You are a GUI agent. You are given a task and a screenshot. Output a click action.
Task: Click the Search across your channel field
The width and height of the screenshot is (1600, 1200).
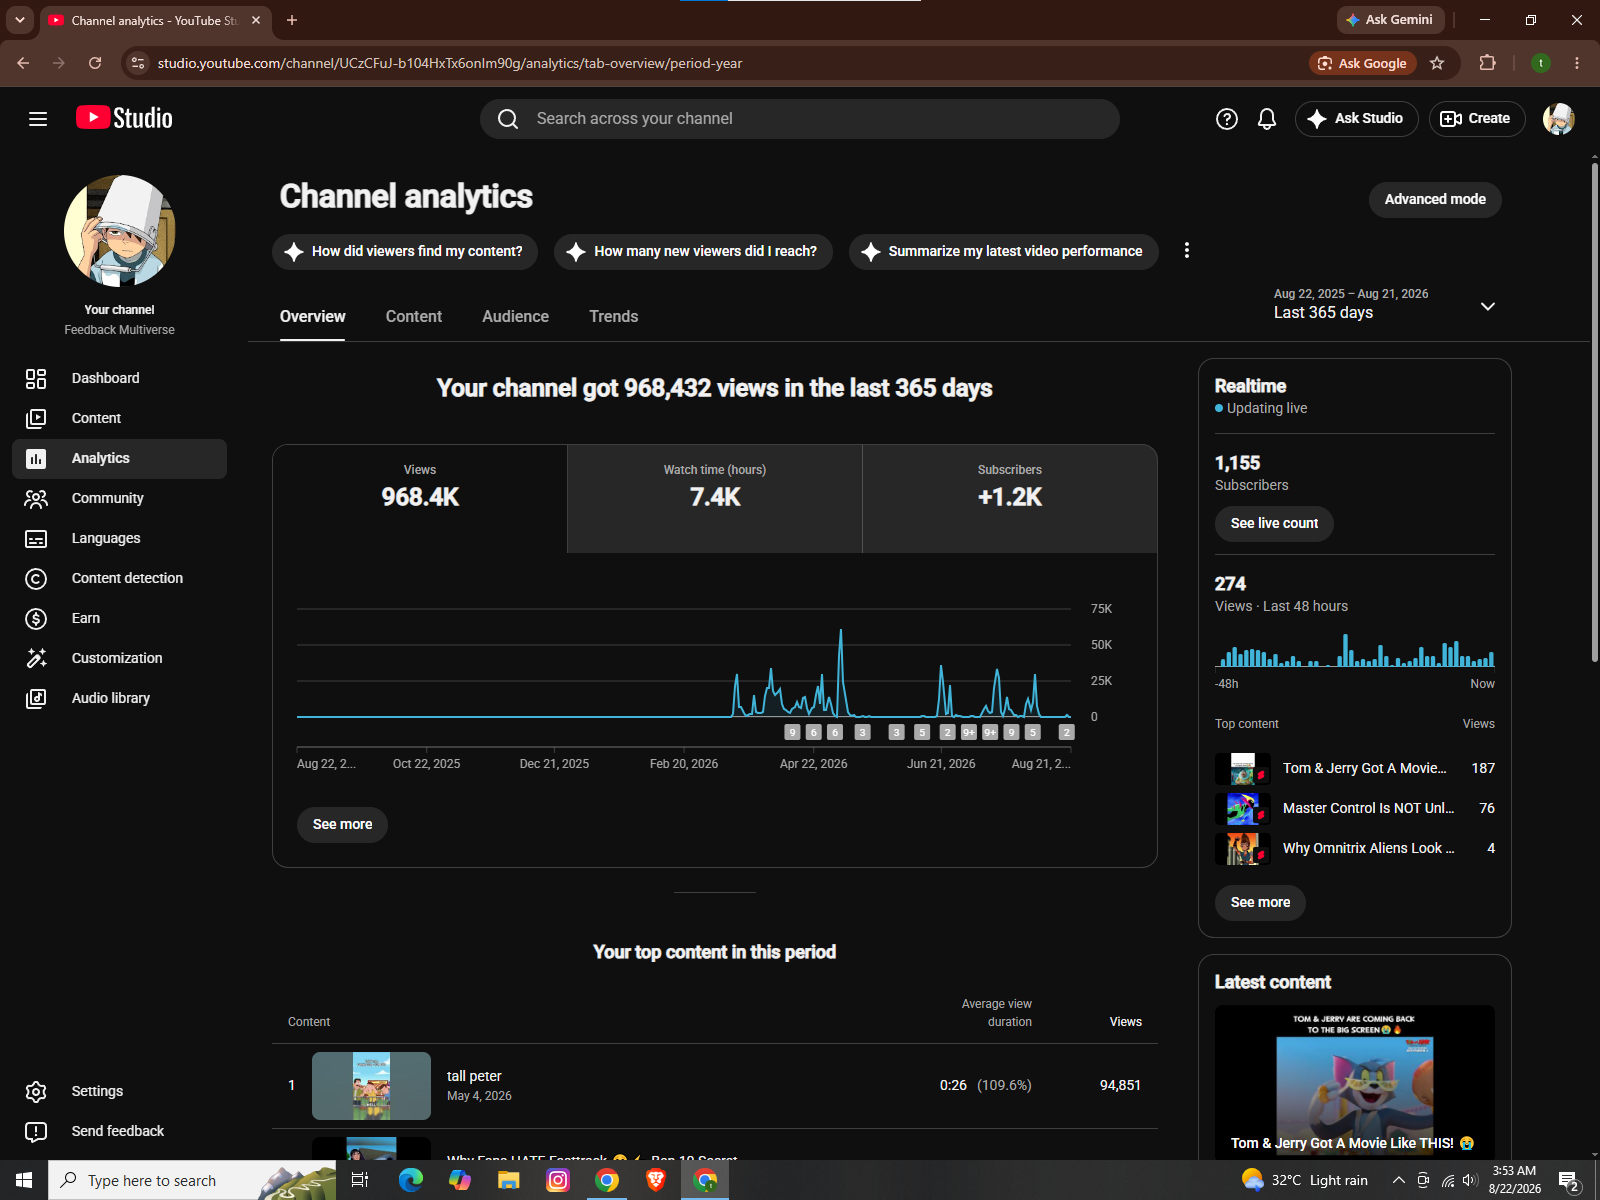click(x=800, y=119)
